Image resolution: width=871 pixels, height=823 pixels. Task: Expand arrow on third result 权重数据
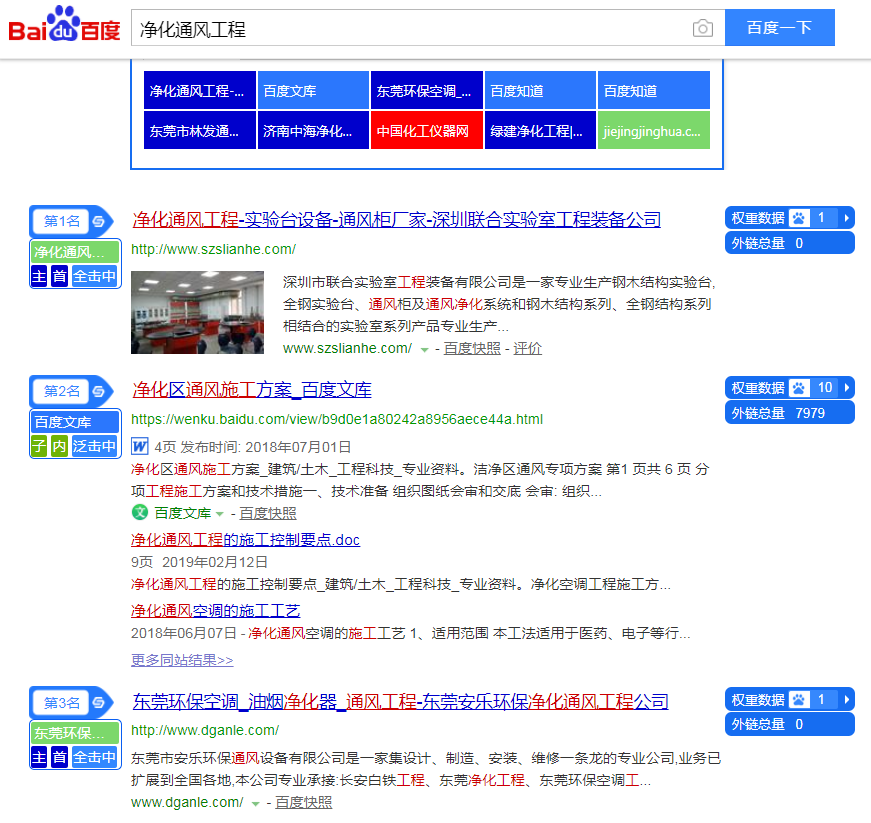(x=847, y=700)
